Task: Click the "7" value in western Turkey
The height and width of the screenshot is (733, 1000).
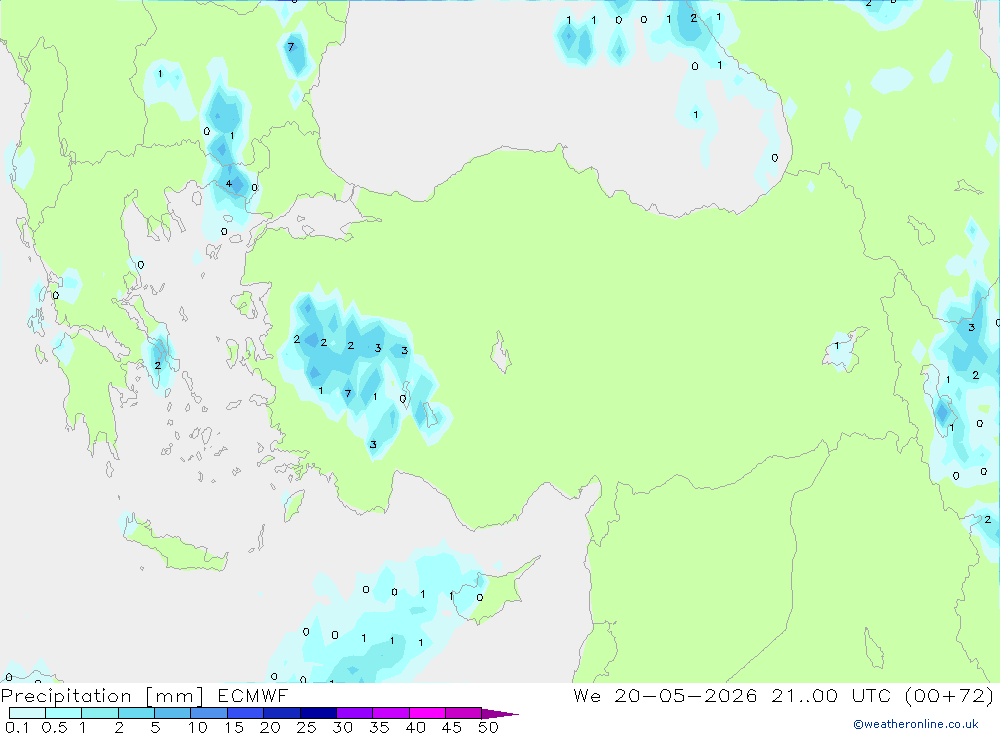Action: 348,393
